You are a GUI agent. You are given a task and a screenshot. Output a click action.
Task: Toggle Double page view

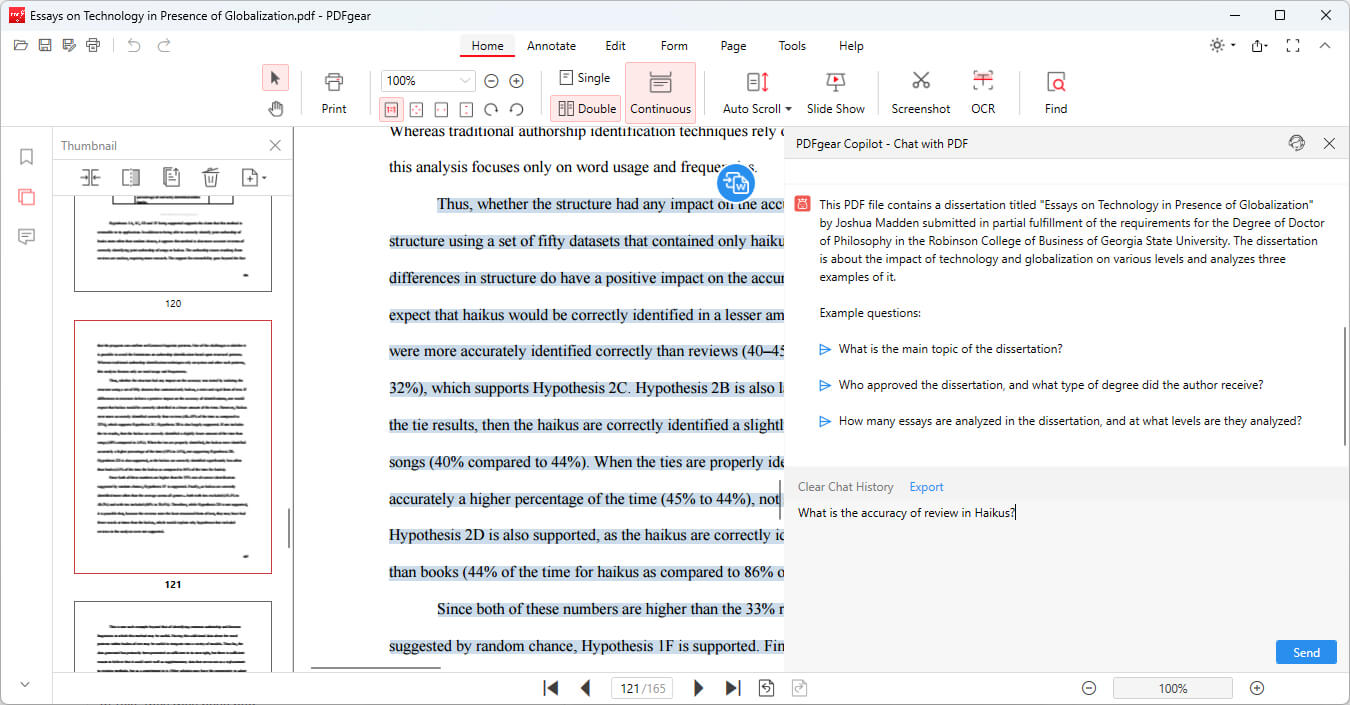point(586,108)
